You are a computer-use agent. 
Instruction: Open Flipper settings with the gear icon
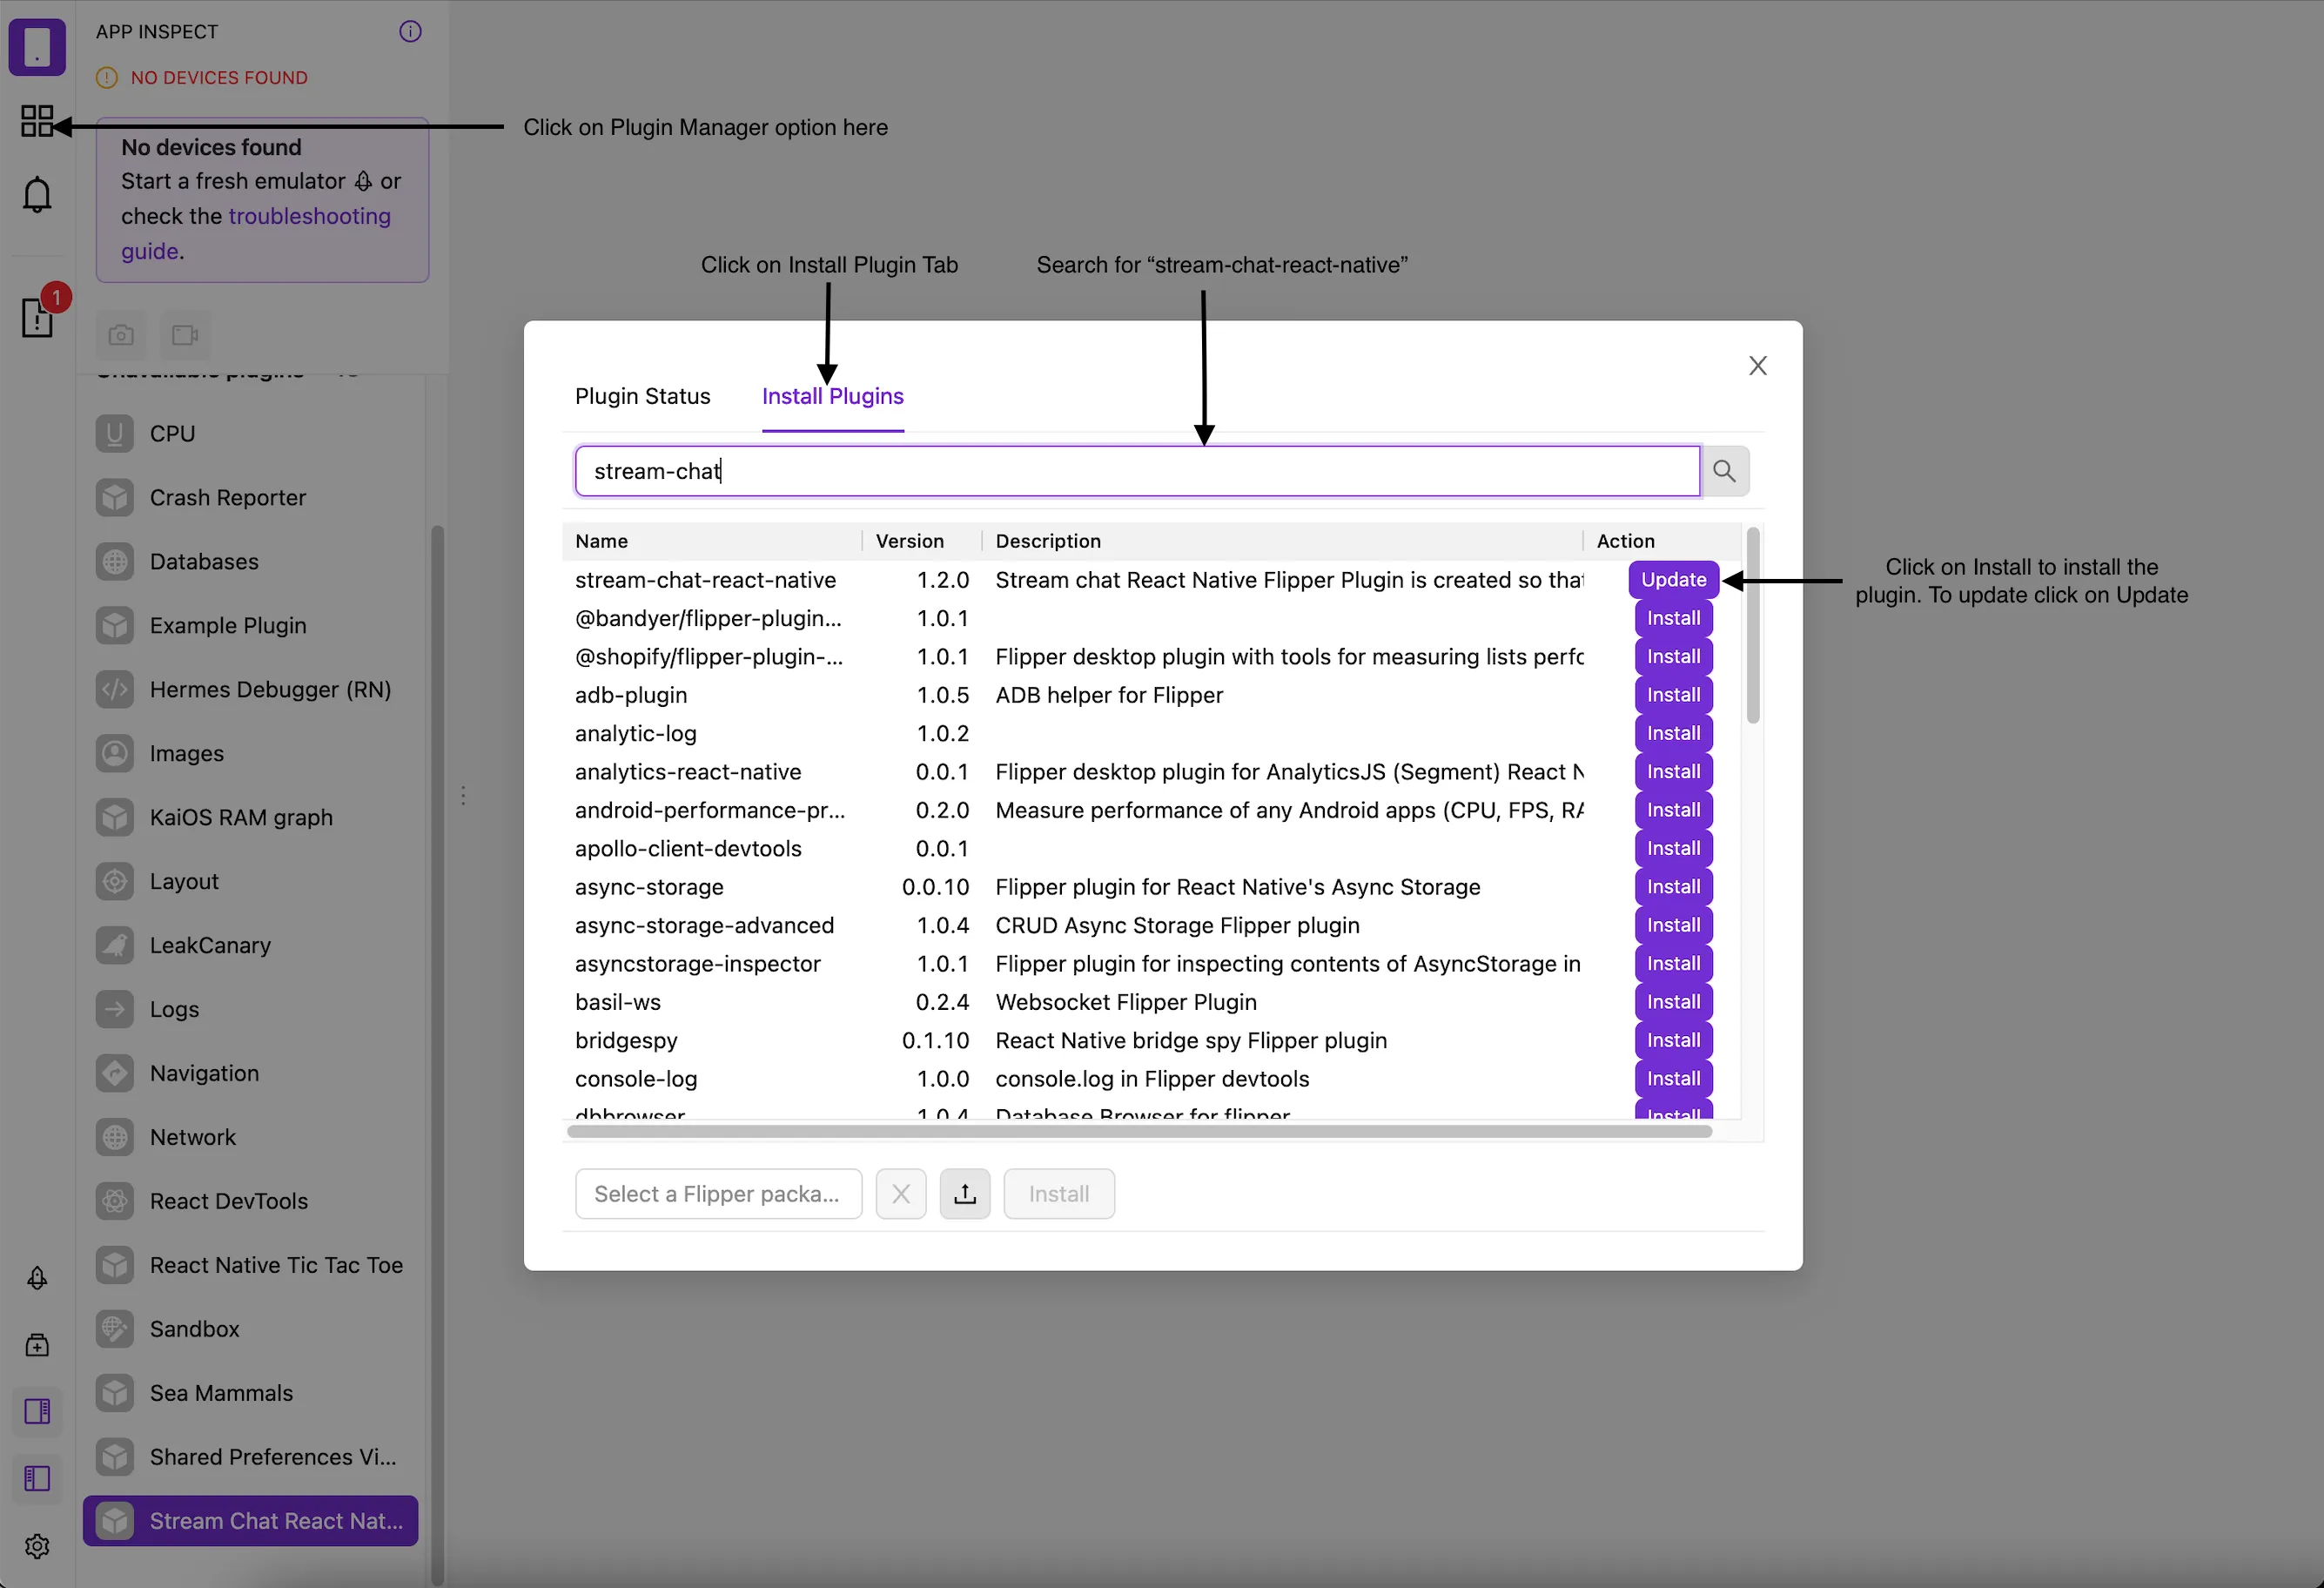(x=37, y=1546)
